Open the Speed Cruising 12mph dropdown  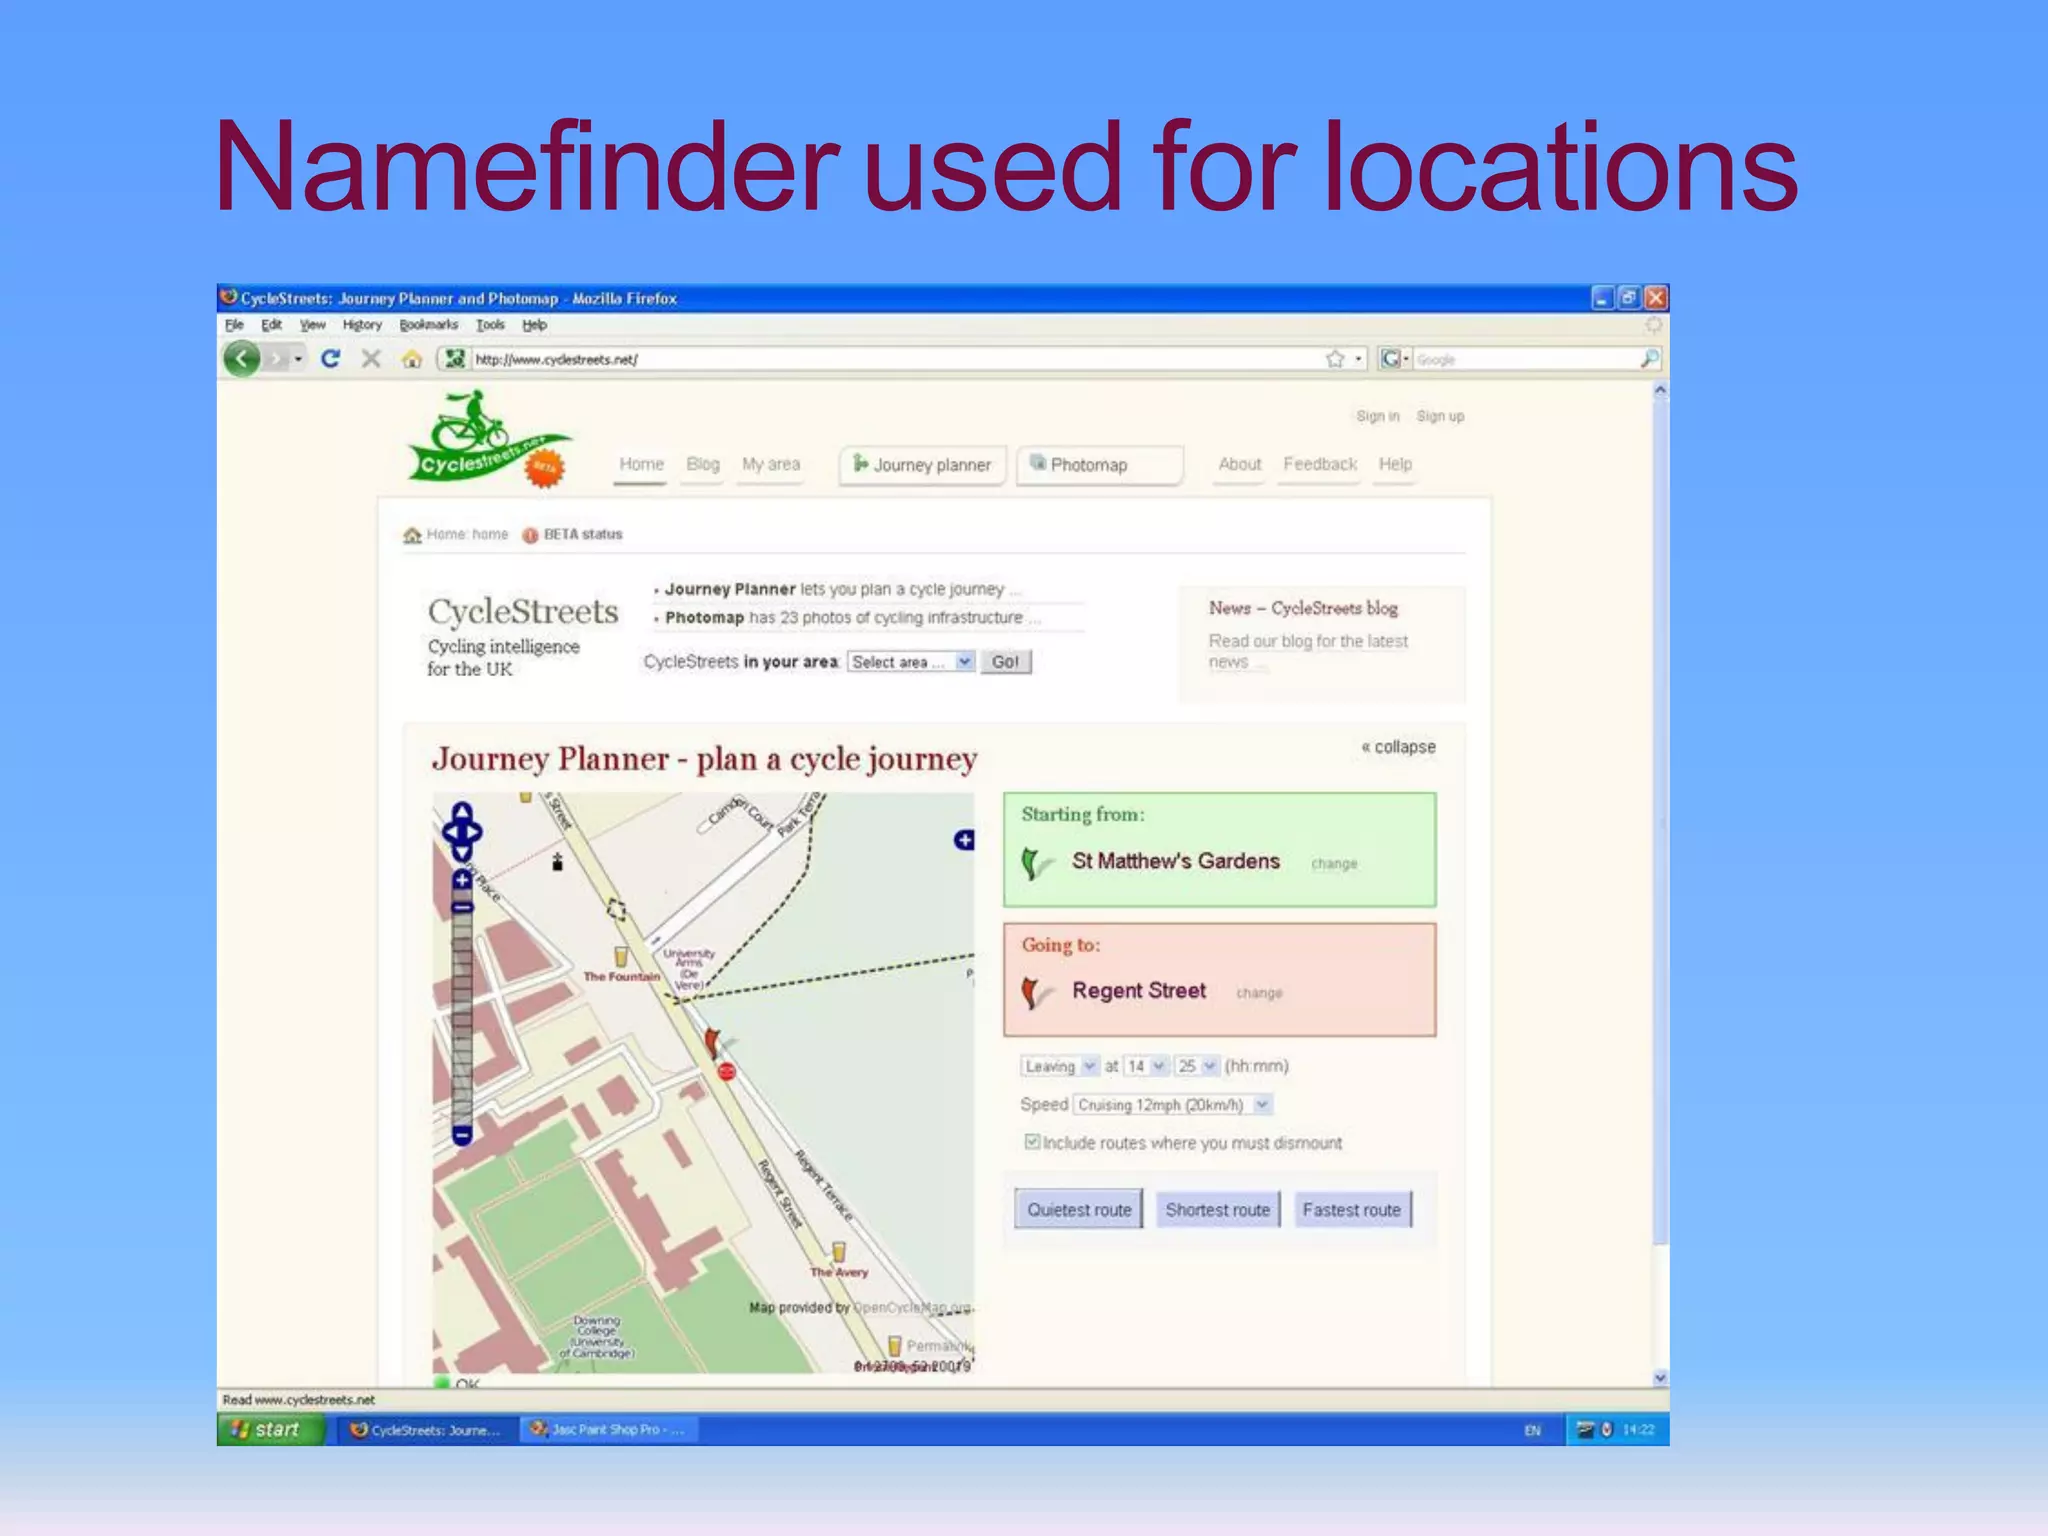click(x=1172, y=1105)
